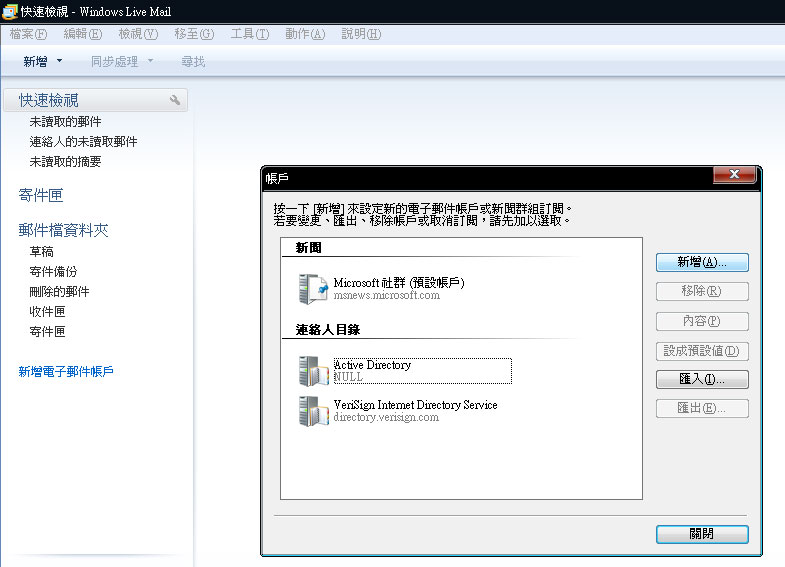Click the 帳戶 dialog title bar
This screenshot has width=785, height=567.
(488, 179)
